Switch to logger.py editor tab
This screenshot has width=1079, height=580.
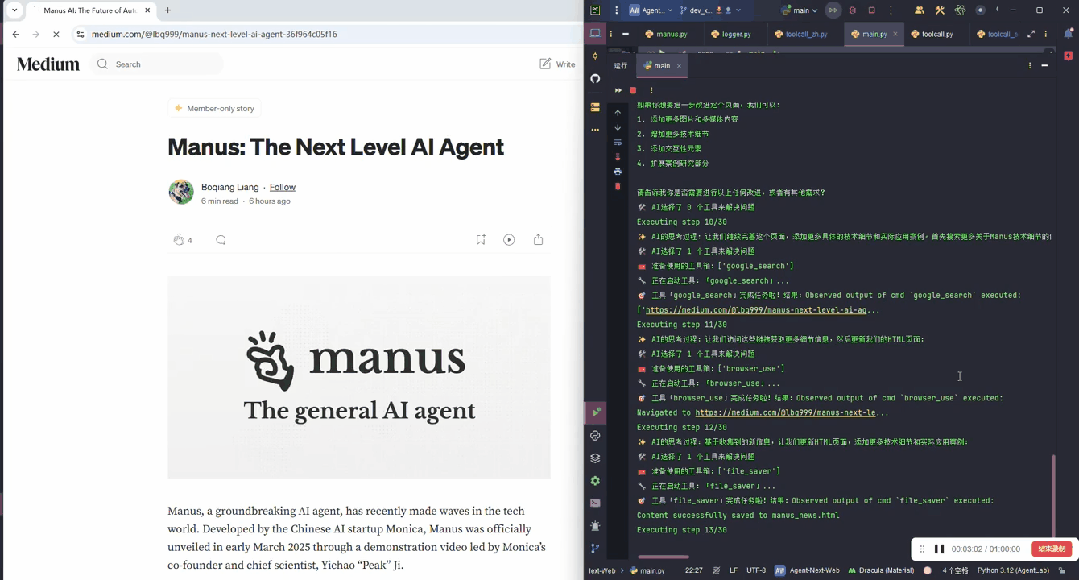coord(731,34)
